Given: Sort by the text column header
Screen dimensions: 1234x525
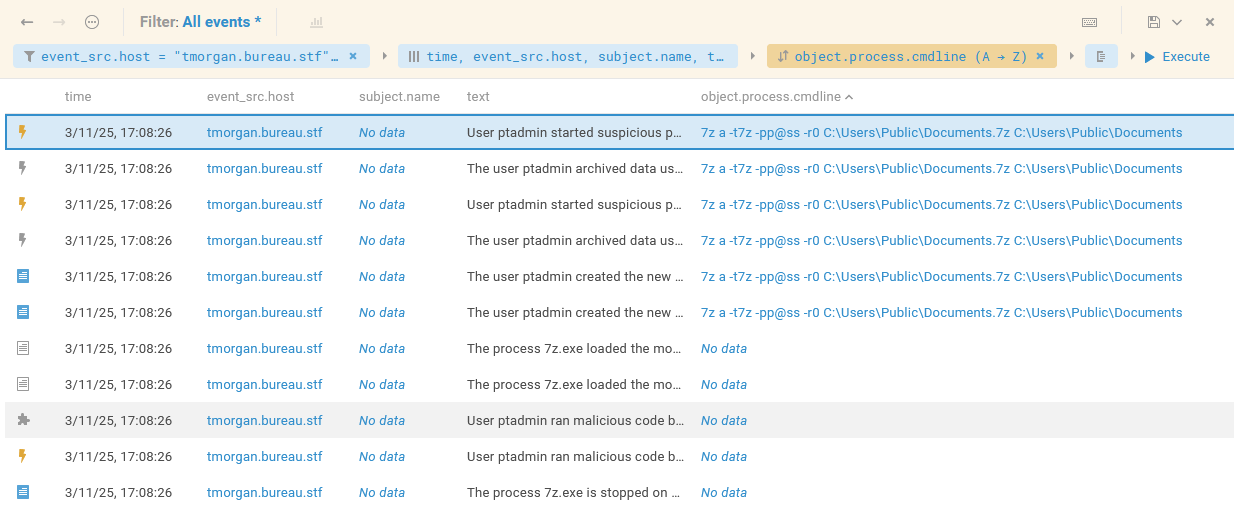Looking at the screenshot, I should click(478, 97).
